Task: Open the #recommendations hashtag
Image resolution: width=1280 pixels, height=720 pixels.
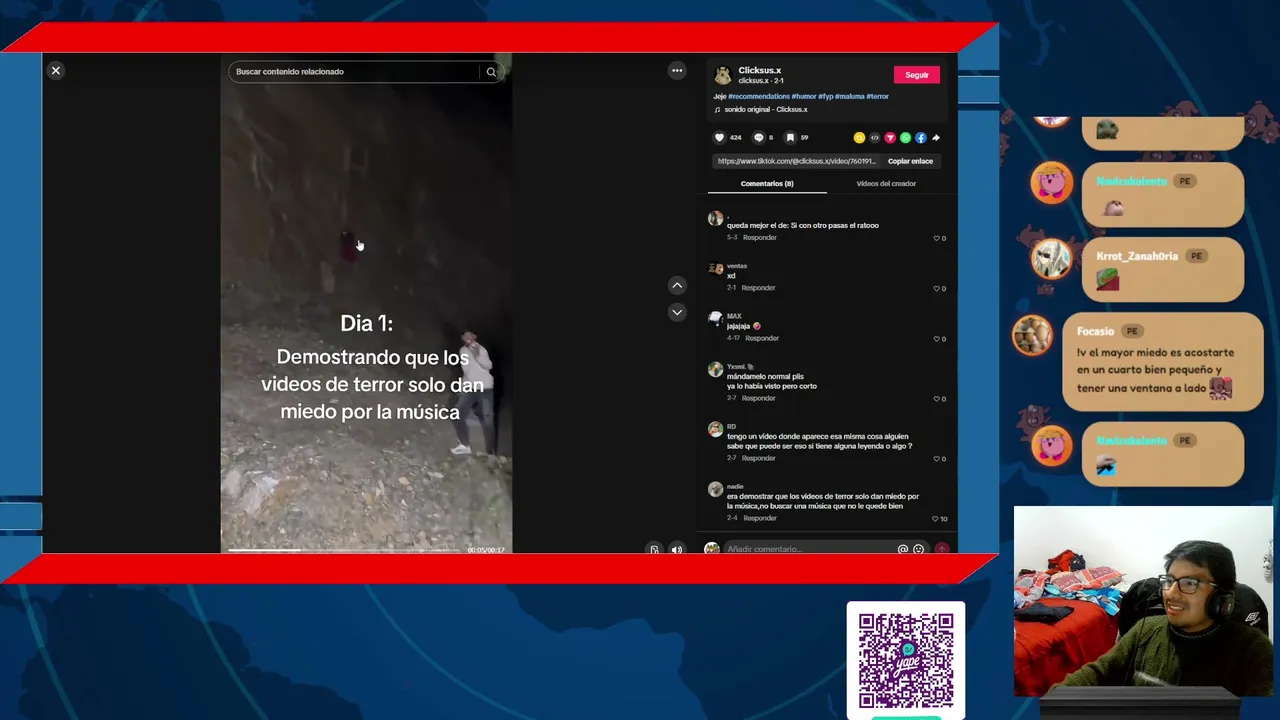Action: pyautogui.click(x=759, y=97)
